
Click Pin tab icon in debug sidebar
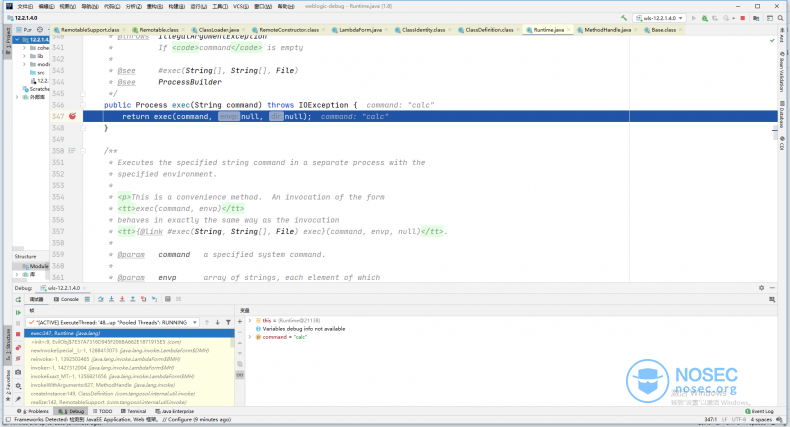(x=18, y=399)
